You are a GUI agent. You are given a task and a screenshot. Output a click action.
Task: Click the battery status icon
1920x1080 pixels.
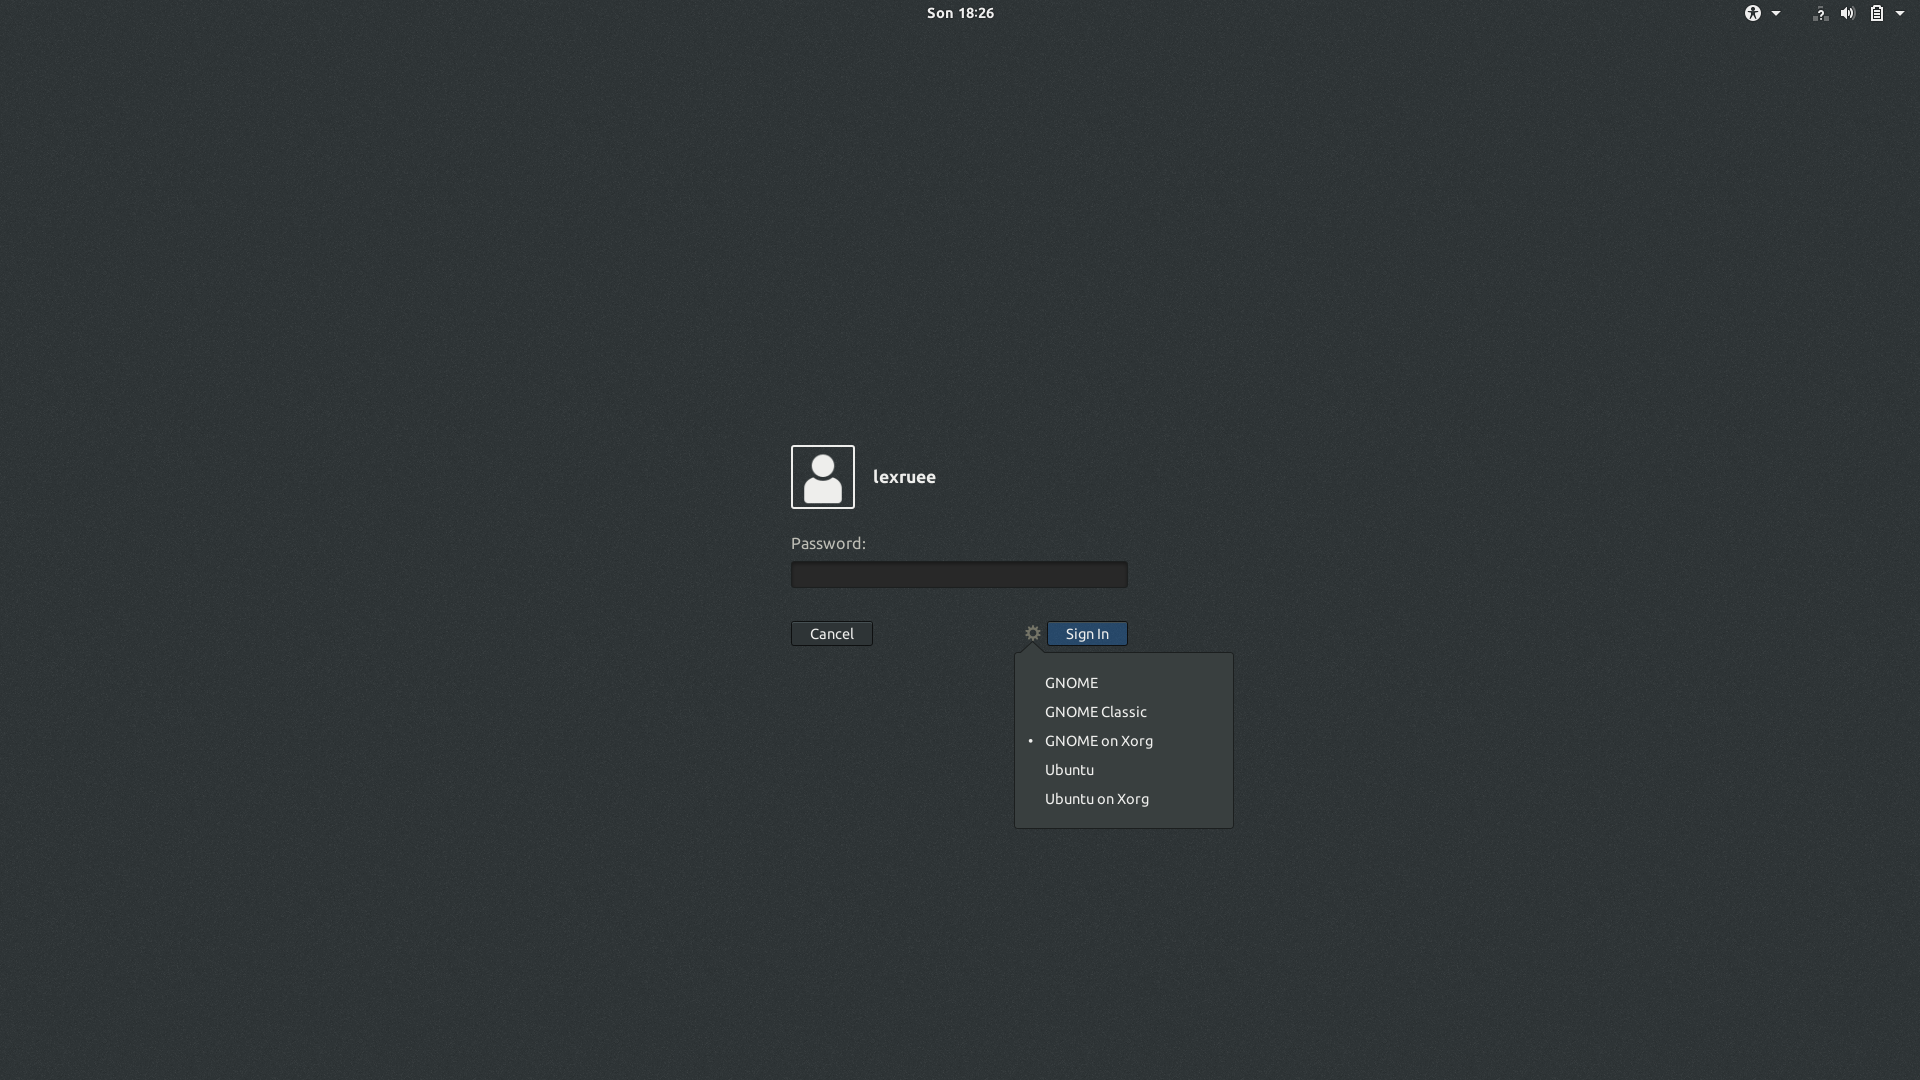[x=1876, y=13]
